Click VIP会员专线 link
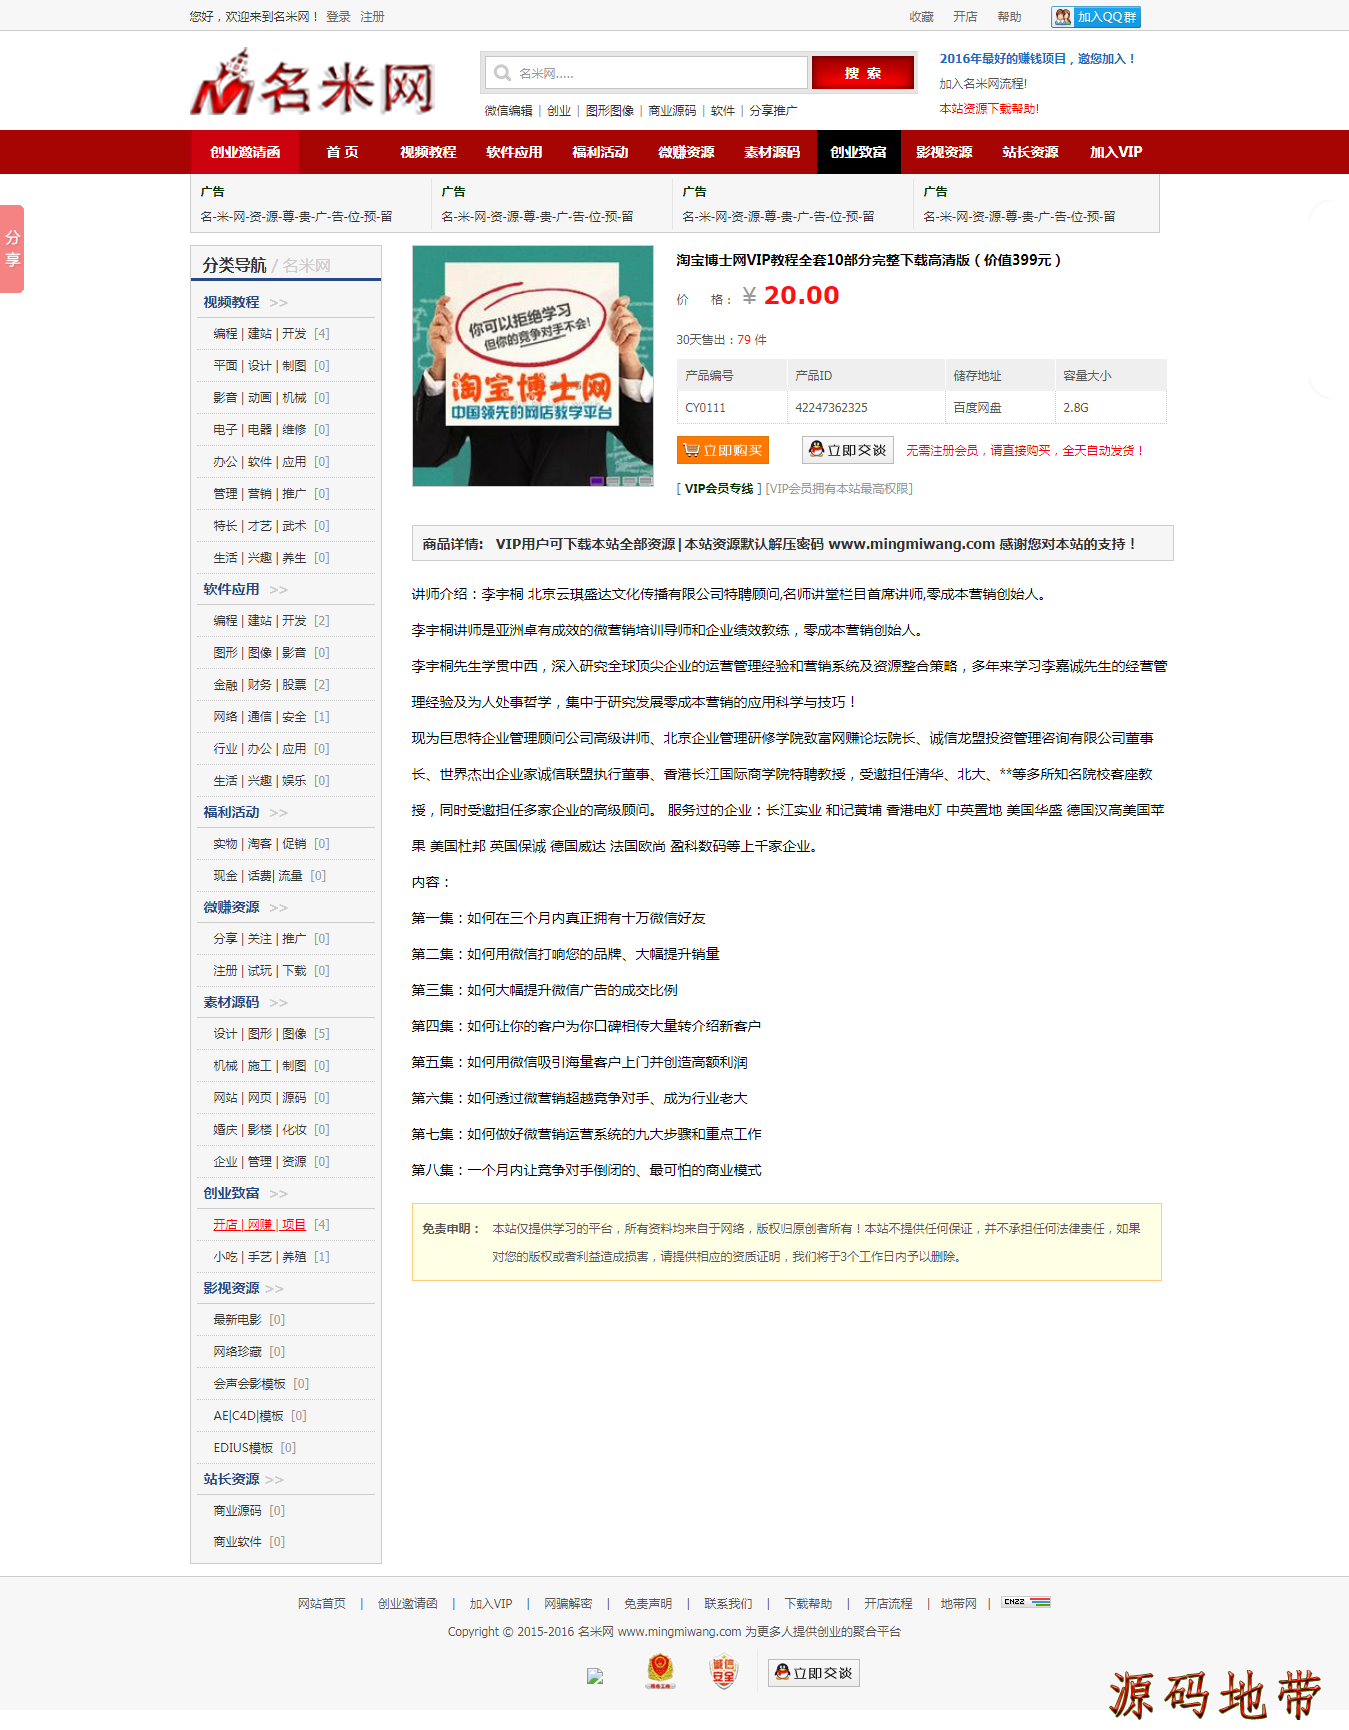1349x1730 pixels. 719,489
